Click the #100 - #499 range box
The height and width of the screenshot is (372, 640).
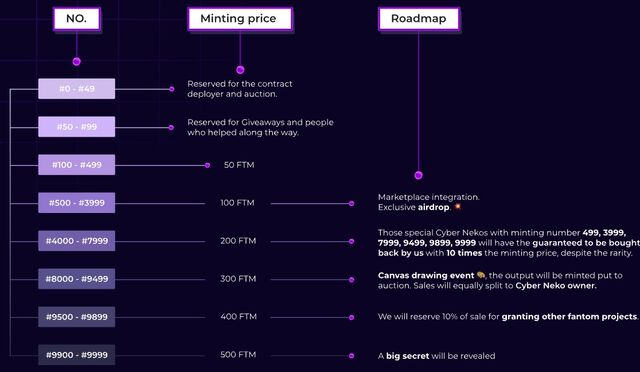[77, 165]
